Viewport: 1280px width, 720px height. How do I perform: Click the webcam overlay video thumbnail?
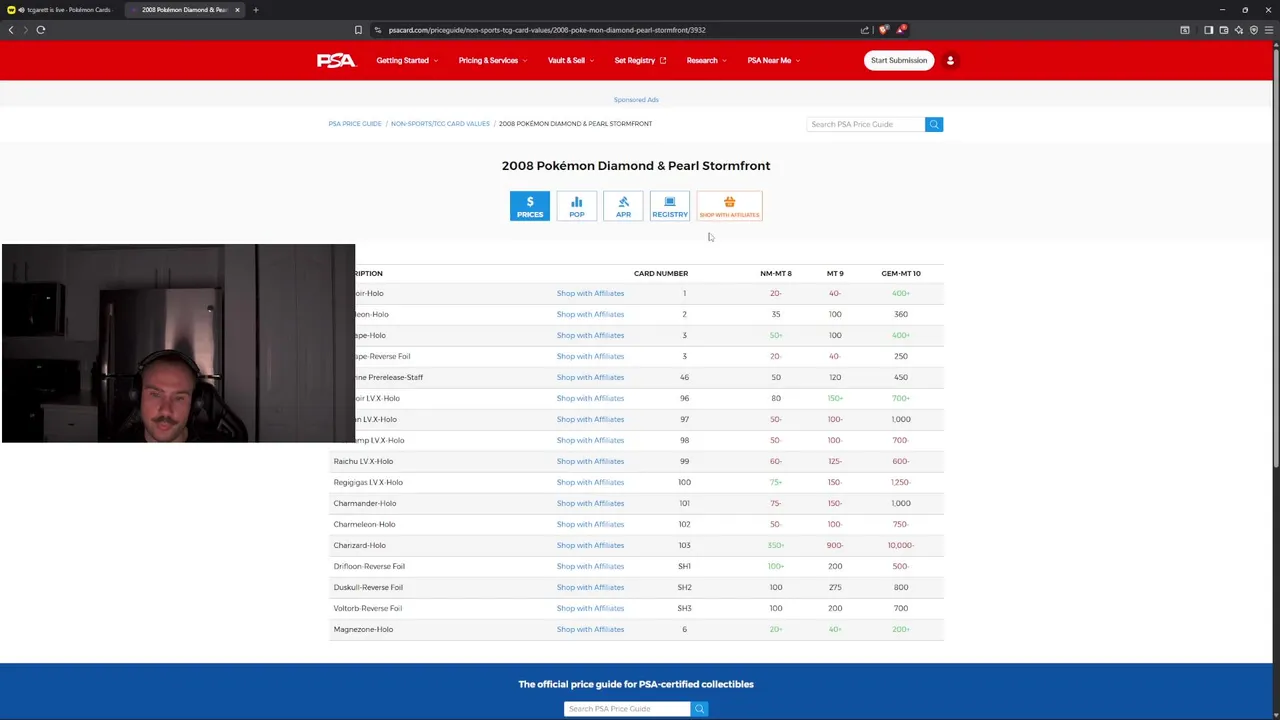pyautogui.click(x=178, y=343)
